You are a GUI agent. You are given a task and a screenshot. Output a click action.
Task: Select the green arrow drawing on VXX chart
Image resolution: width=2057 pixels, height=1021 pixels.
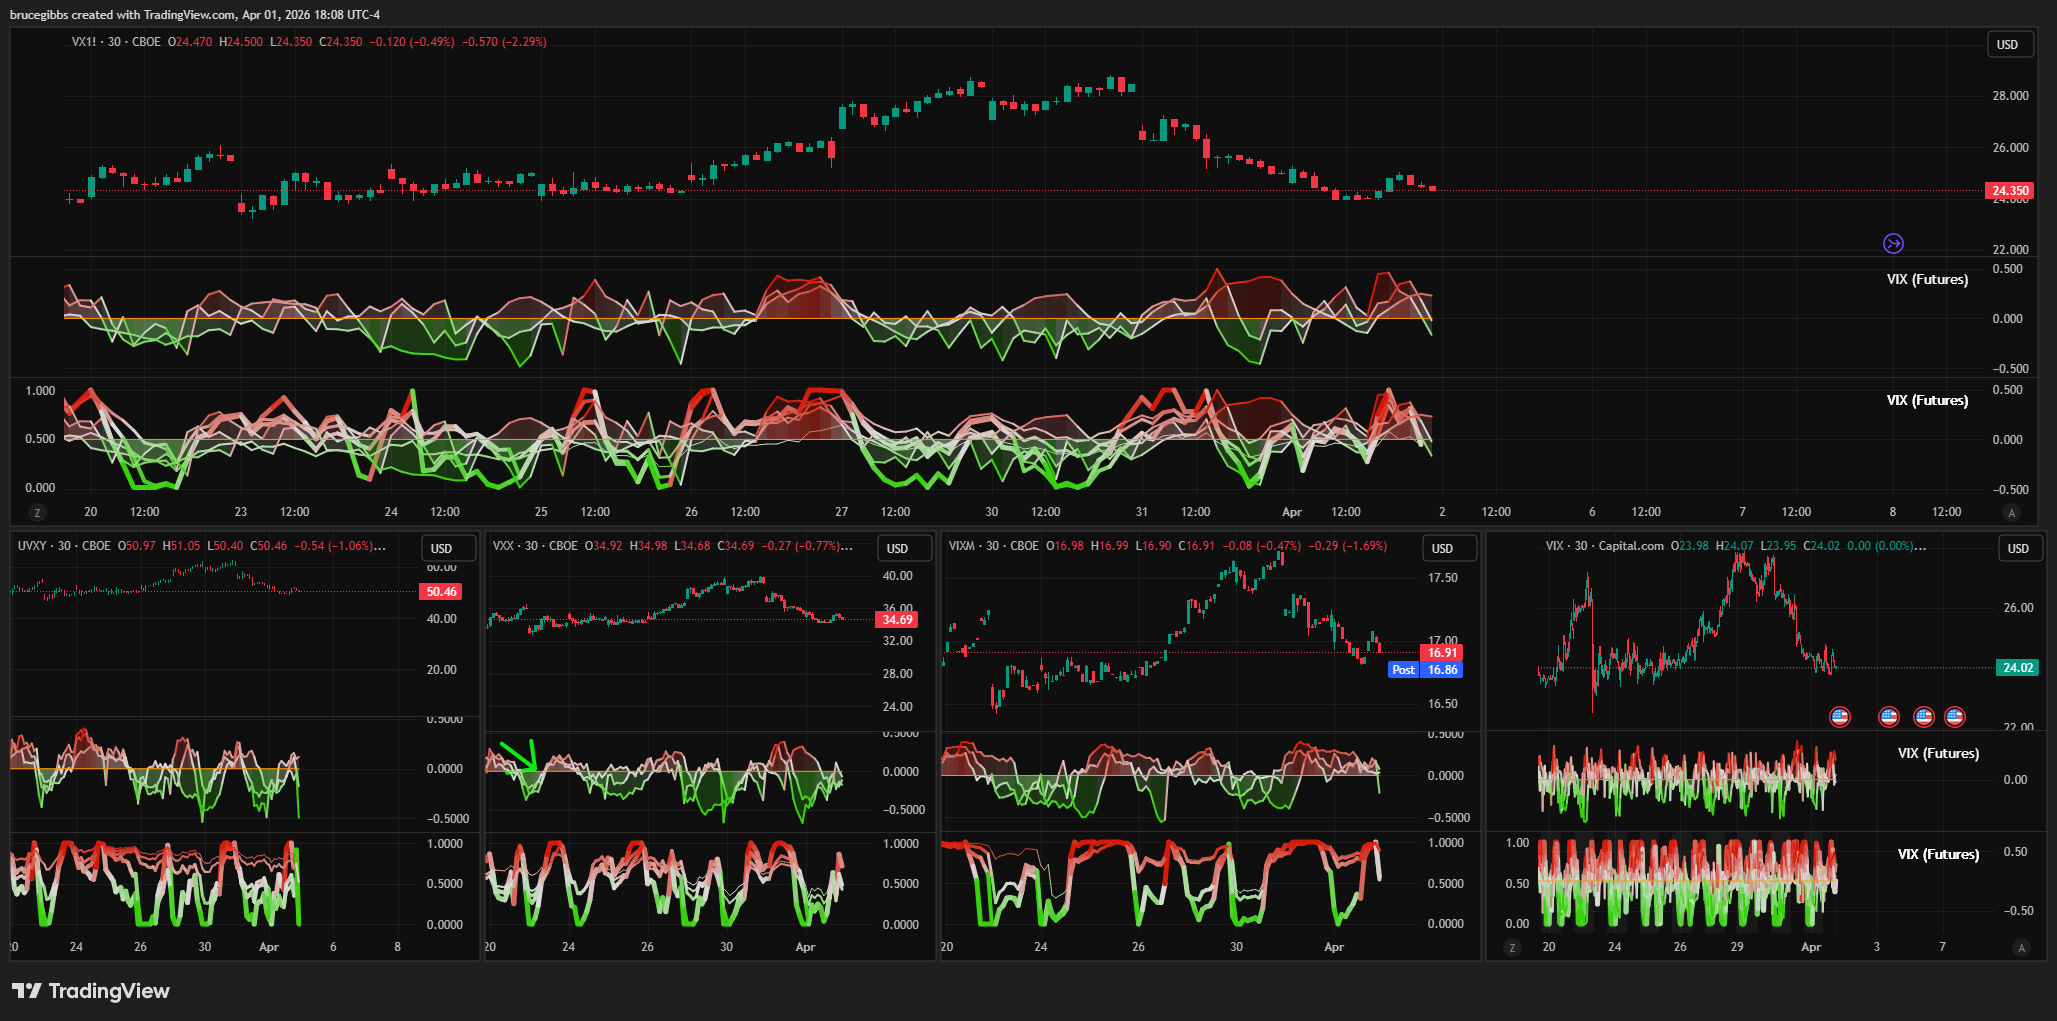coord(520,755)
